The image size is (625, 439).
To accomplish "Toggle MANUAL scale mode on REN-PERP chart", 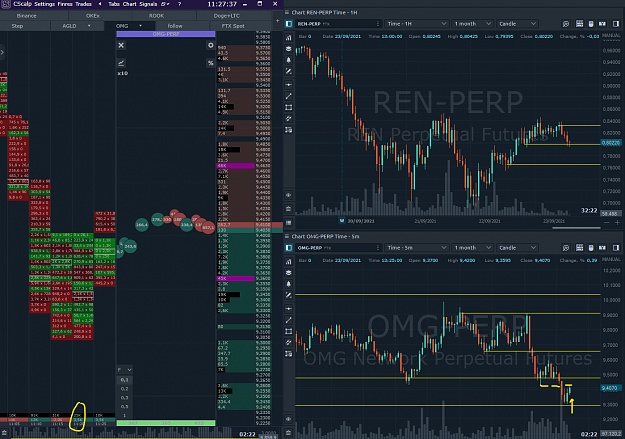I will tap(611, 35).
